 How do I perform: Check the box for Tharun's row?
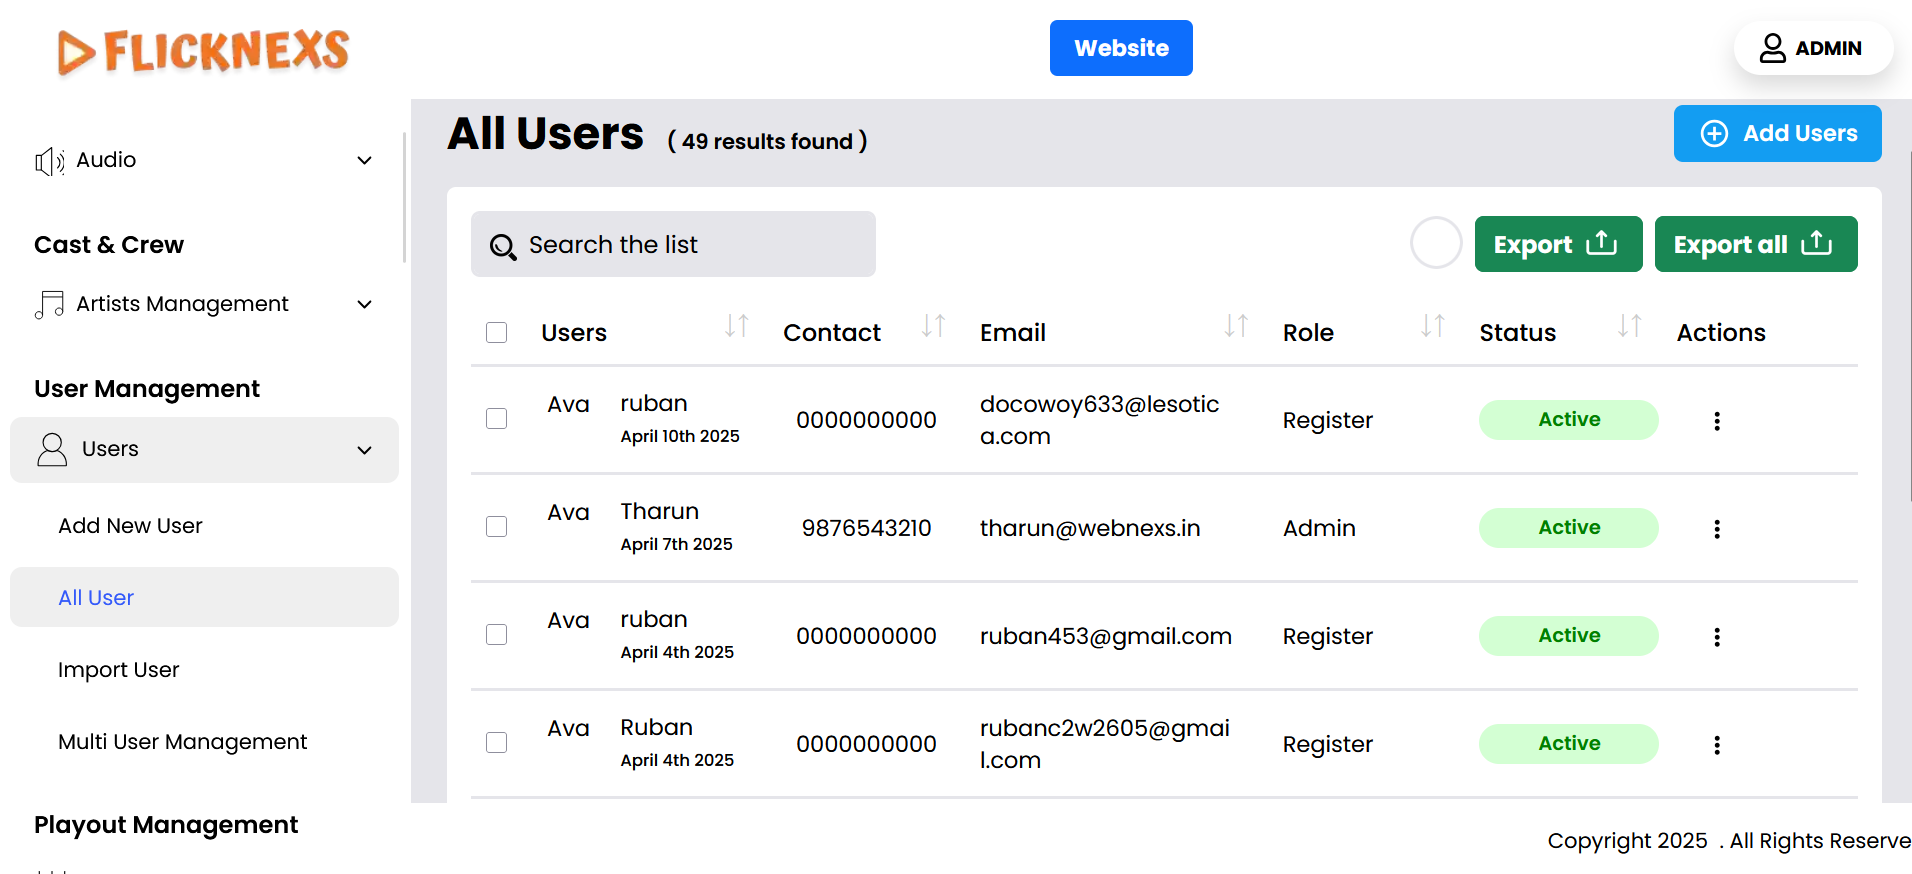pos(496,527)
